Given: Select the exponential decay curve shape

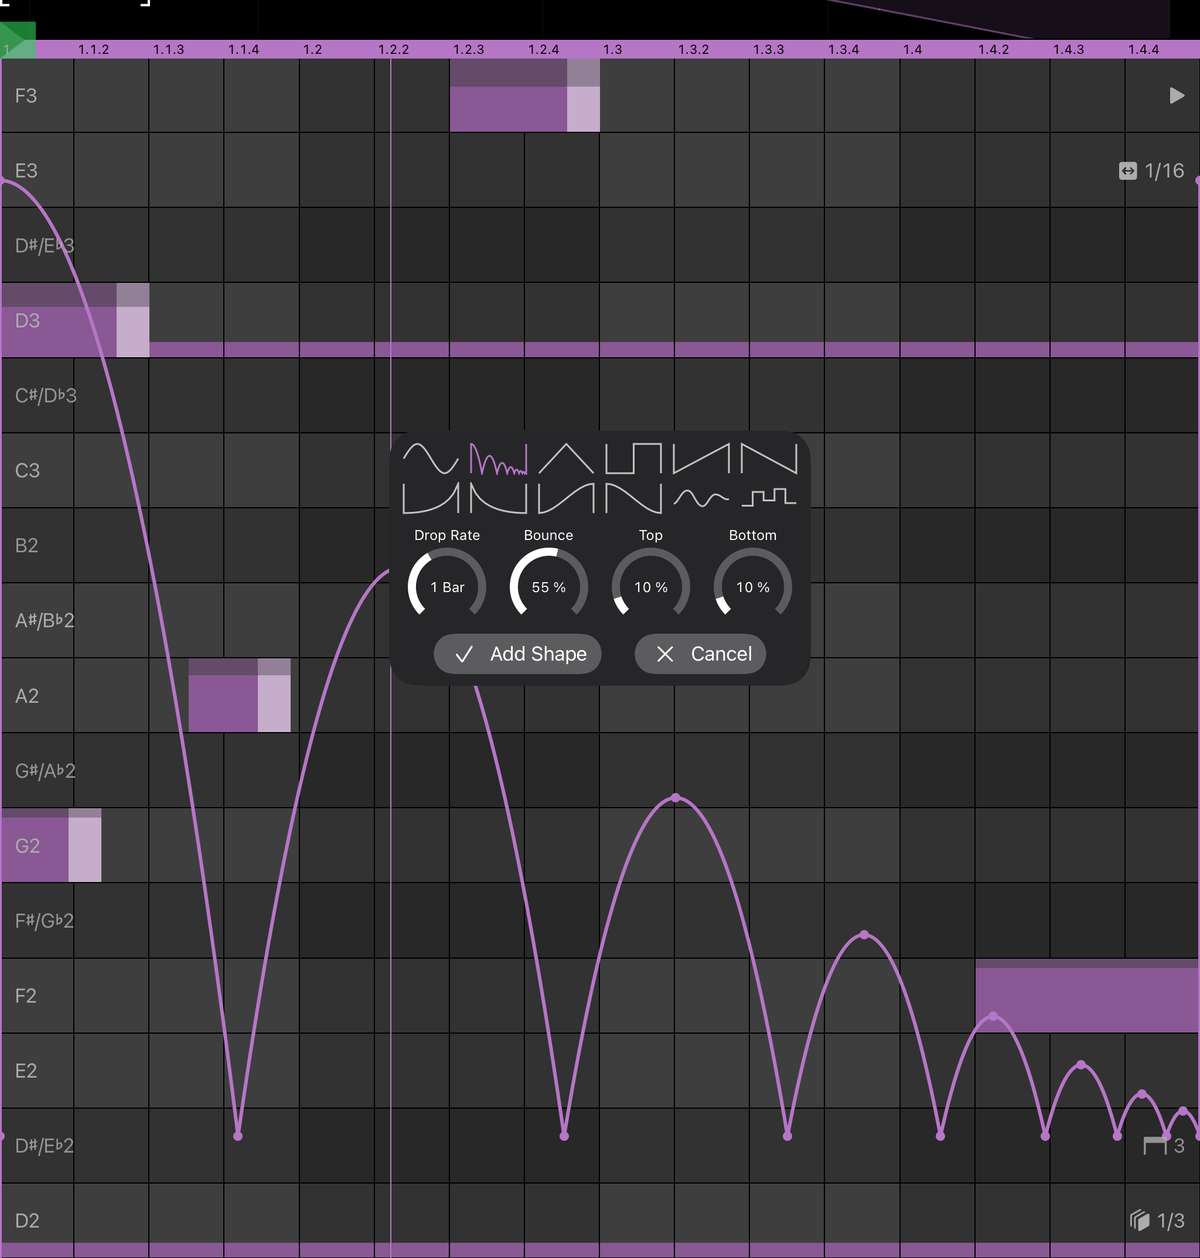Looking at the screenshot, I should (498, 497).
